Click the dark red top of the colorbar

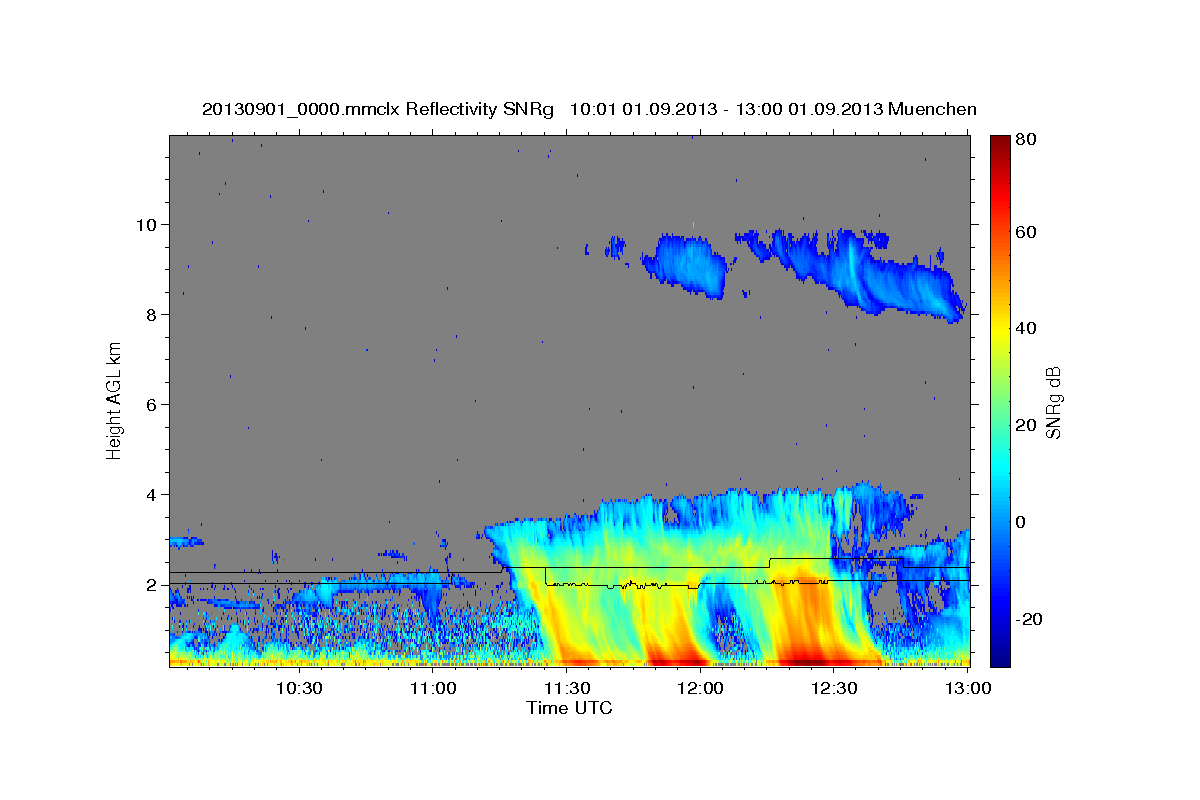point(999,142)
